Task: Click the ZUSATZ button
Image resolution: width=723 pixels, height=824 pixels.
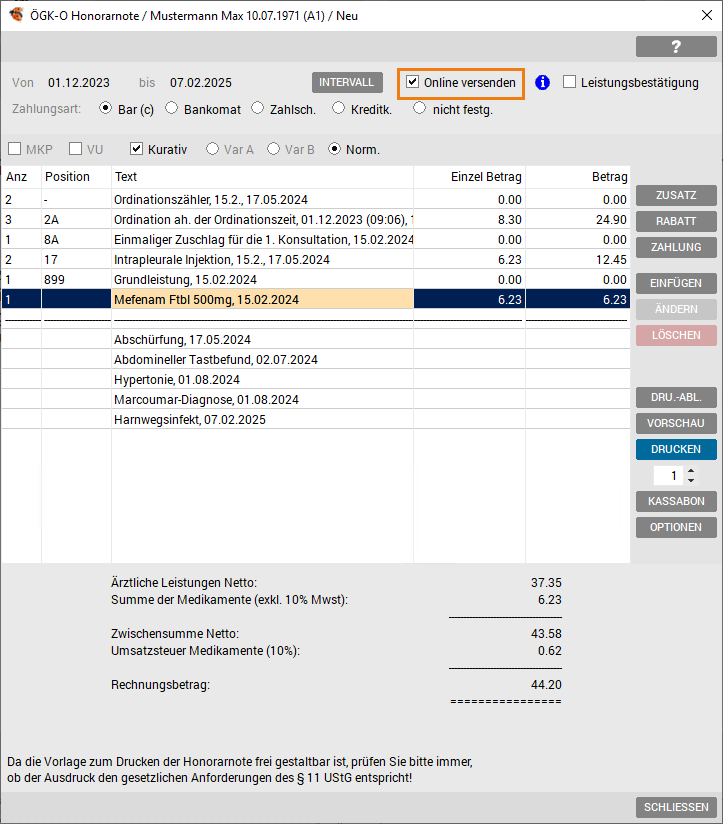Action: 676,195
